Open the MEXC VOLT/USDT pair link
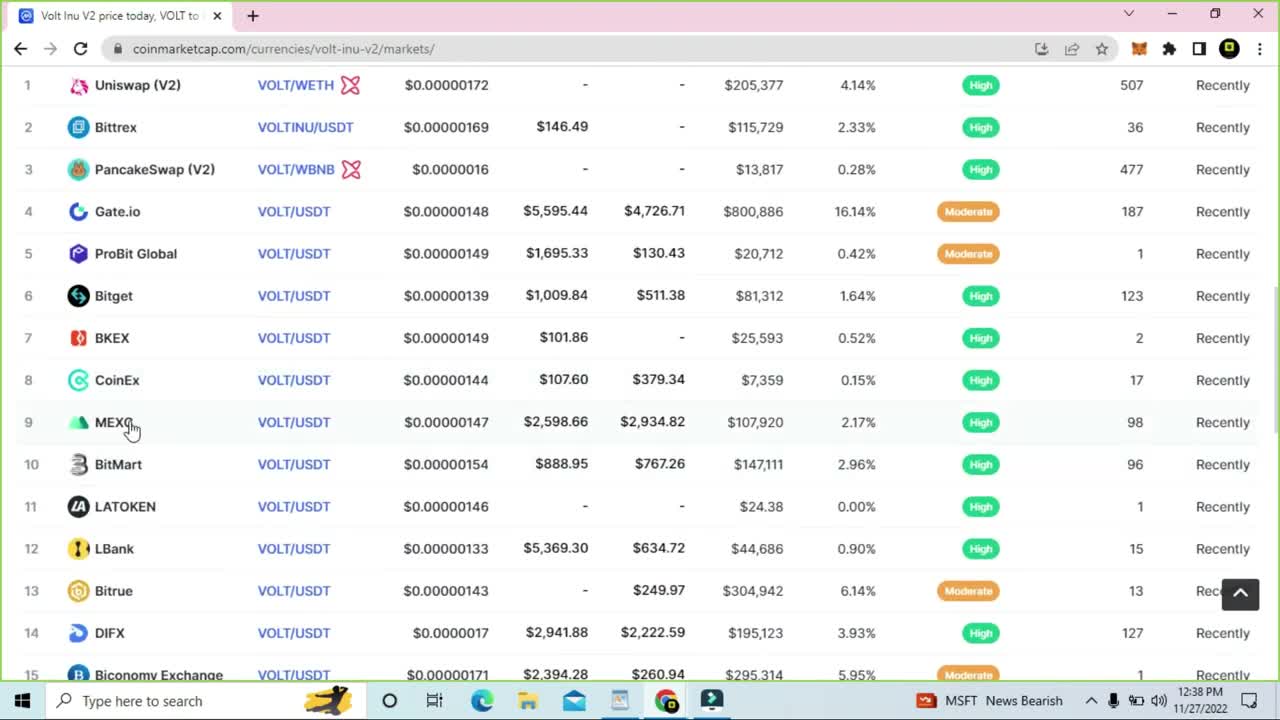The height and width of the screenshot is (720, 1280). tap(294, 422)
